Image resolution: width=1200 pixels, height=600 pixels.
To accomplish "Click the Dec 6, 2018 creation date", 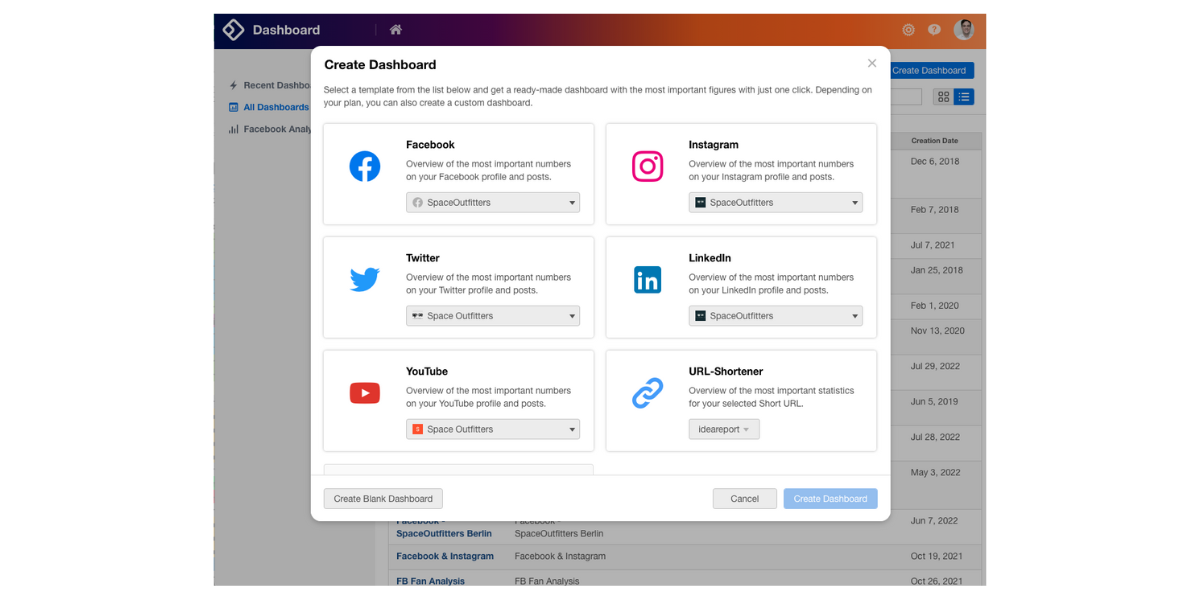I will point(935,161).
